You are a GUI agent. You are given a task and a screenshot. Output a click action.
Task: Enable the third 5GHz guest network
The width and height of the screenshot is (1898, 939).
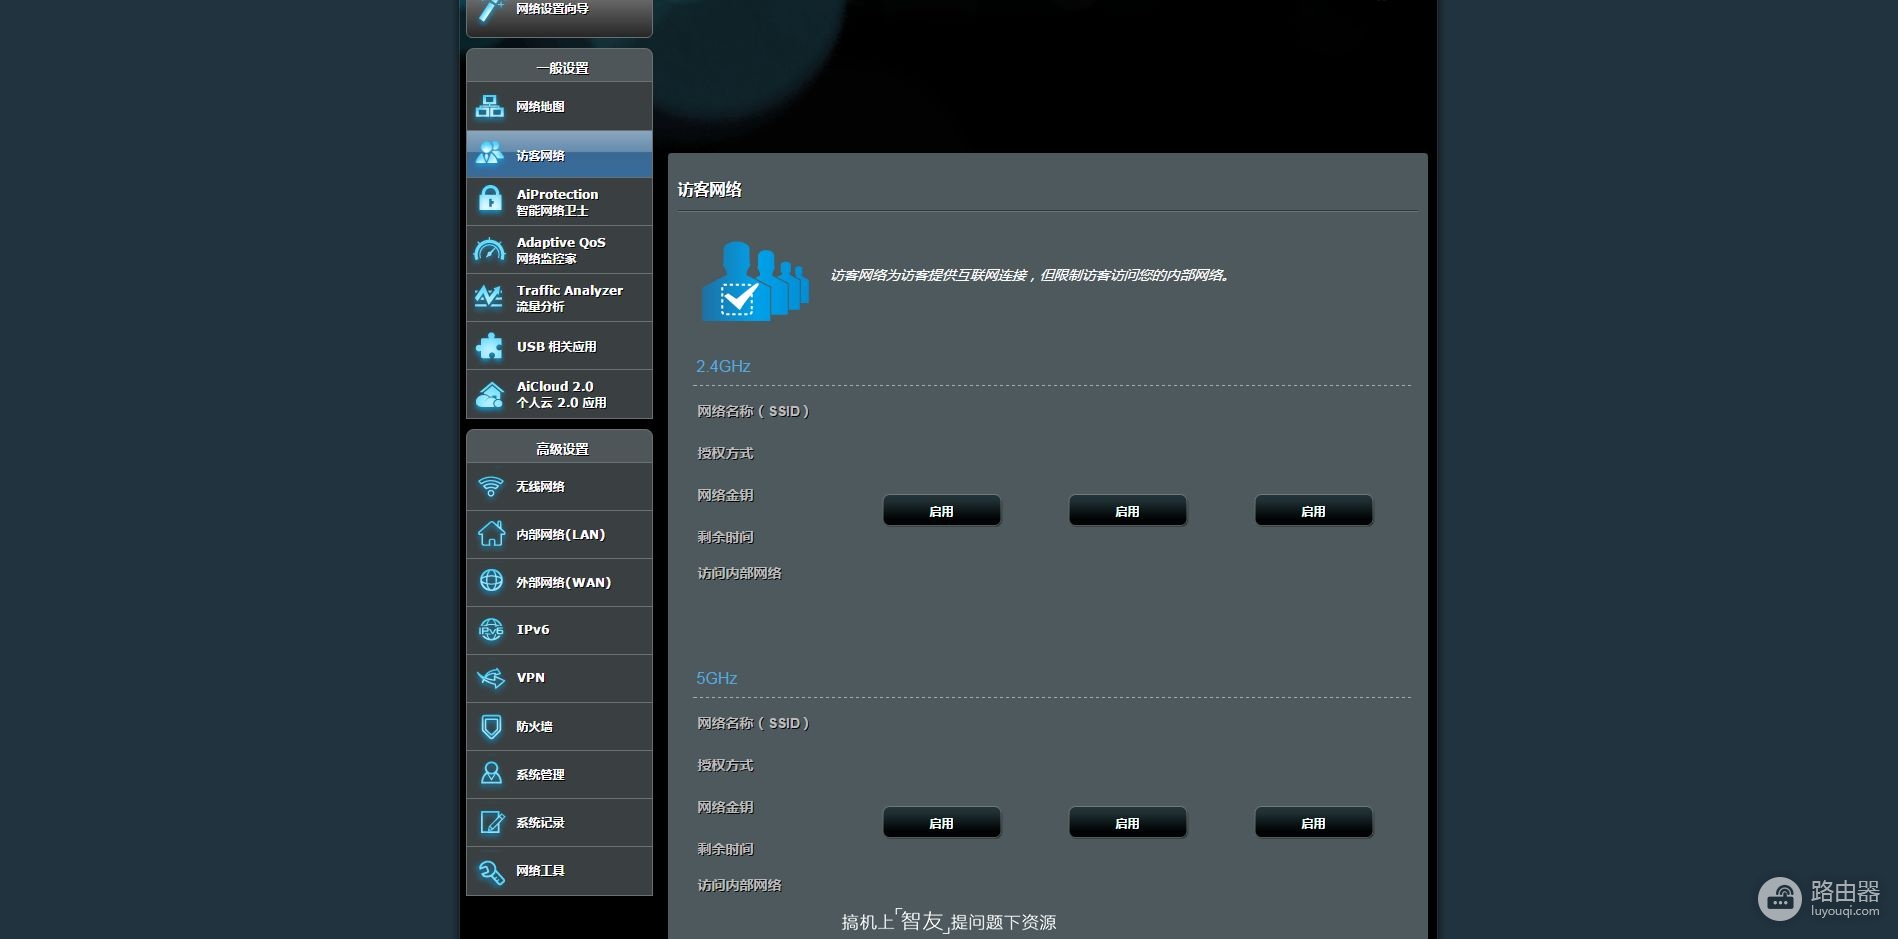click(1314, 823)
